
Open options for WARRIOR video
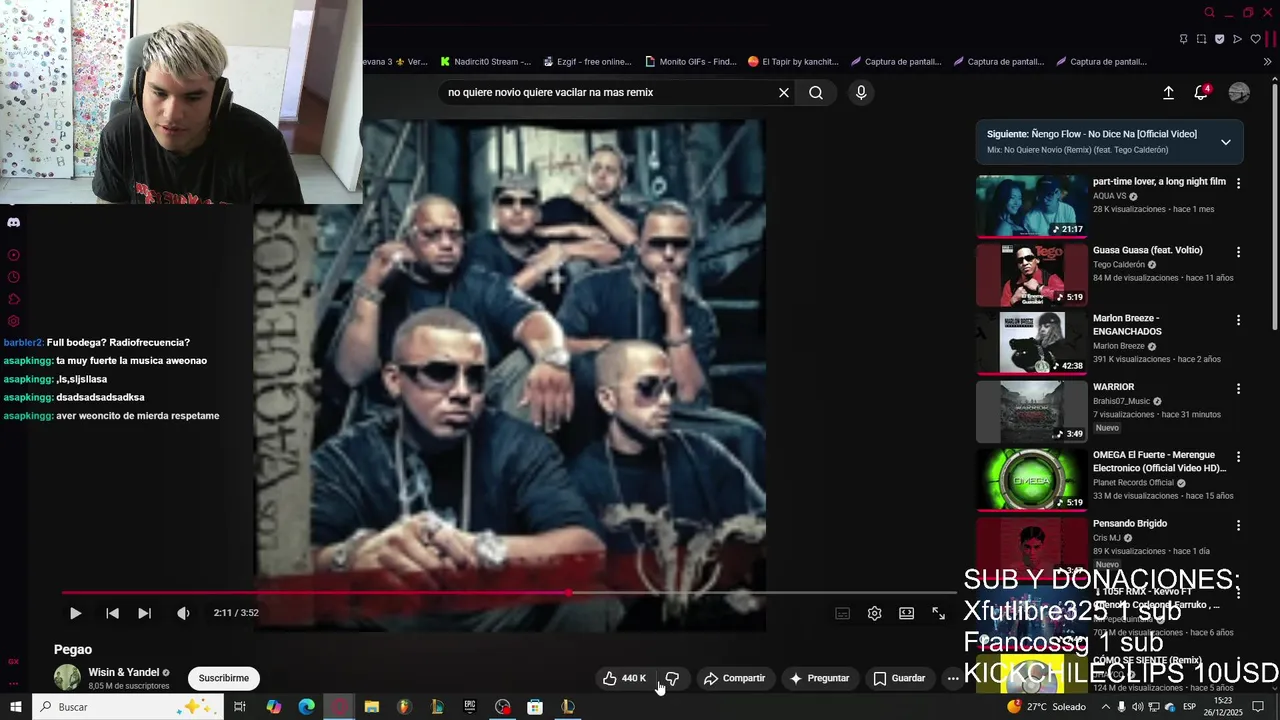1238,388
